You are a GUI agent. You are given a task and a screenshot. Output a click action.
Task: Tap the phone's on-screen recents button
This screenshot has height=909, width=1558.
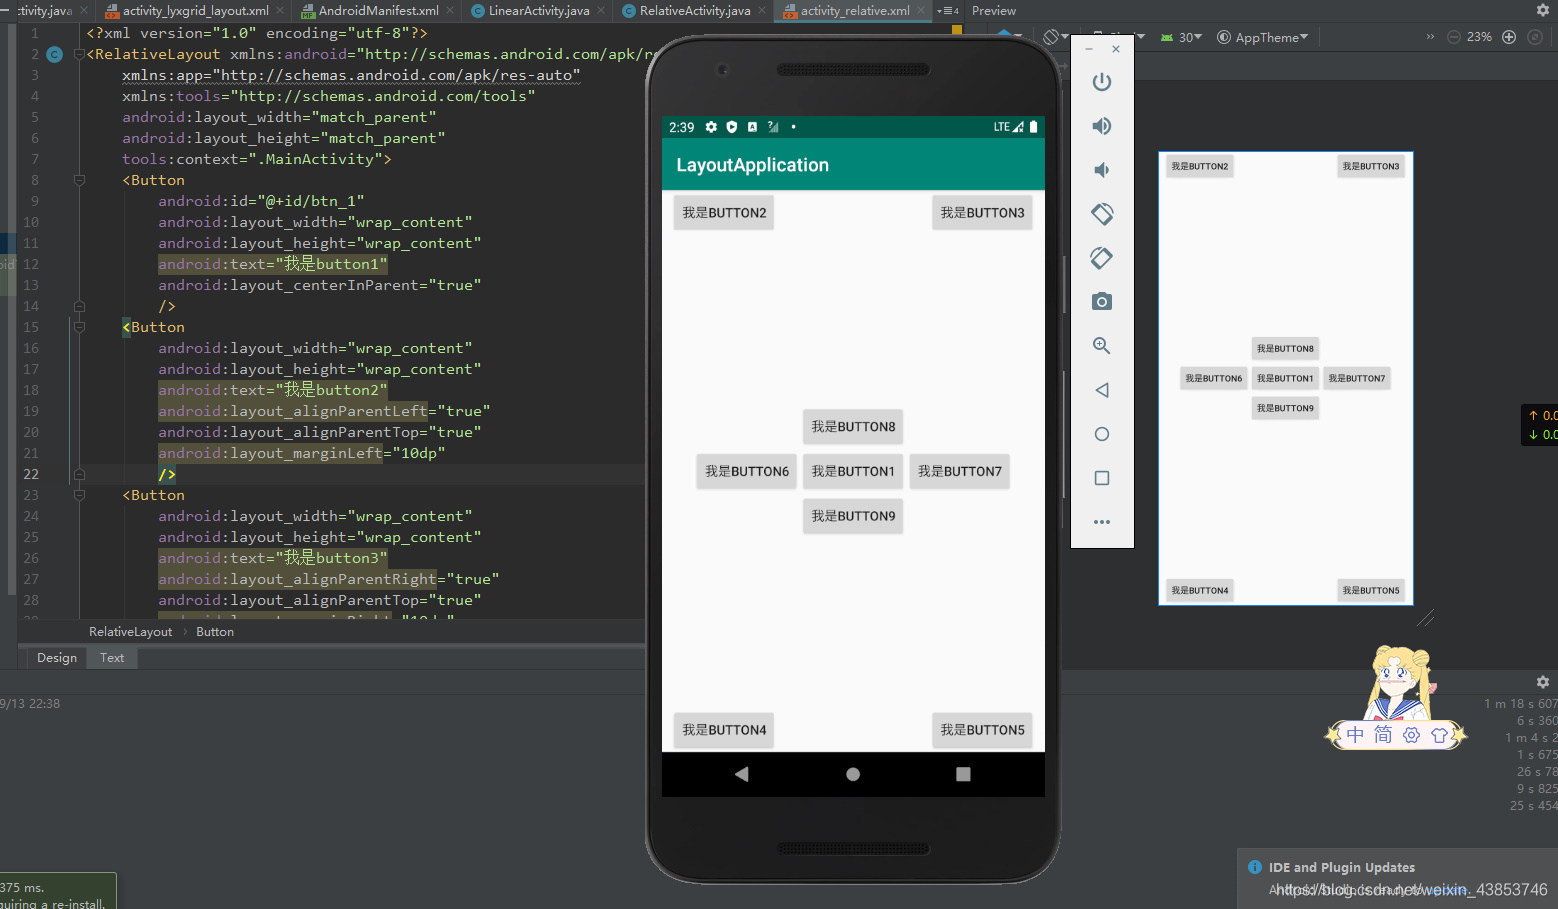pyautogui.click(x=963, y=774)
